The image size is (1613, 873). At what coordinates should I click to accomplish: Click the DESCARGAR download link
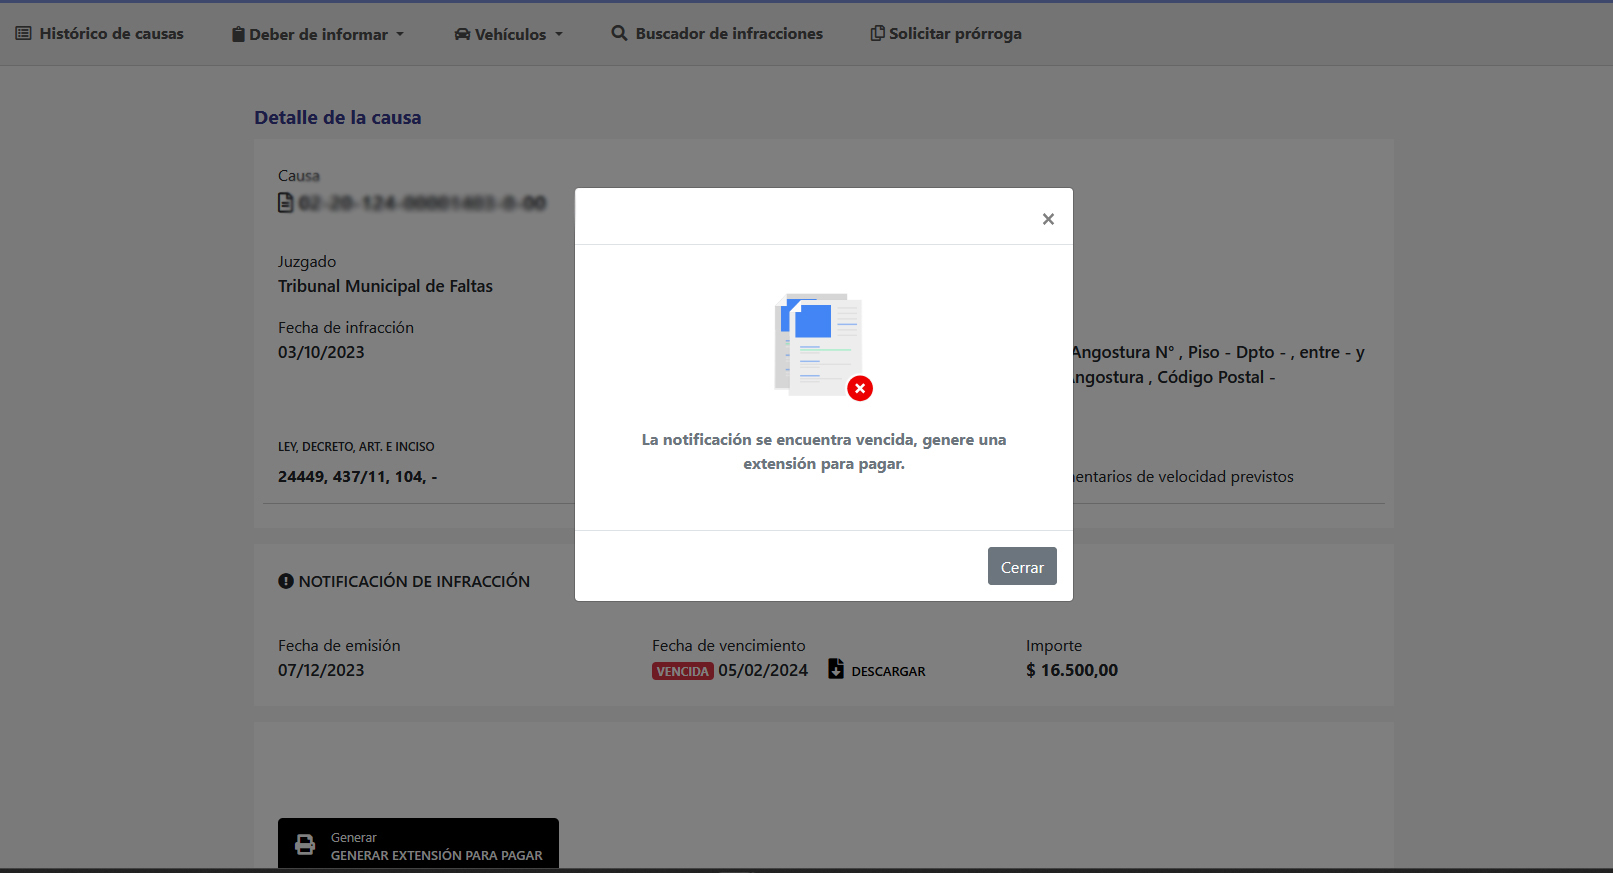point(888,671)
